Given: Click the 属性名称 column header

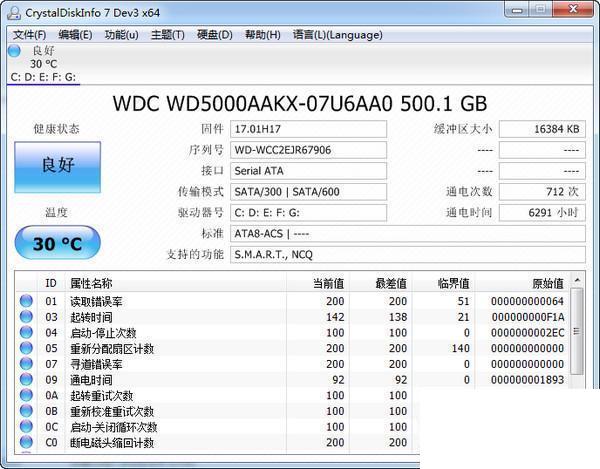Looking at the screenshot, I should point(176,283).
